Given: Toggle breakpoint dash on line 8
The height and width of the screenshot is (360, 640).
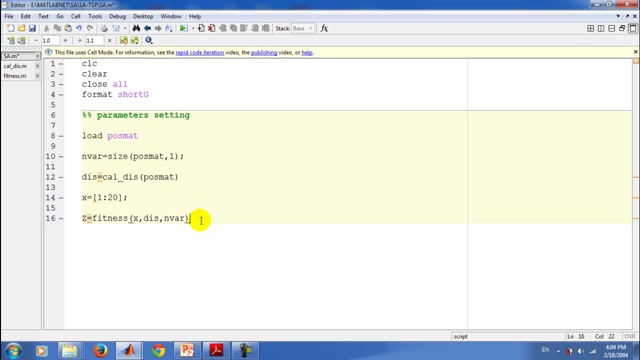Looking at the screenshot, I should (x=61, y=136).
